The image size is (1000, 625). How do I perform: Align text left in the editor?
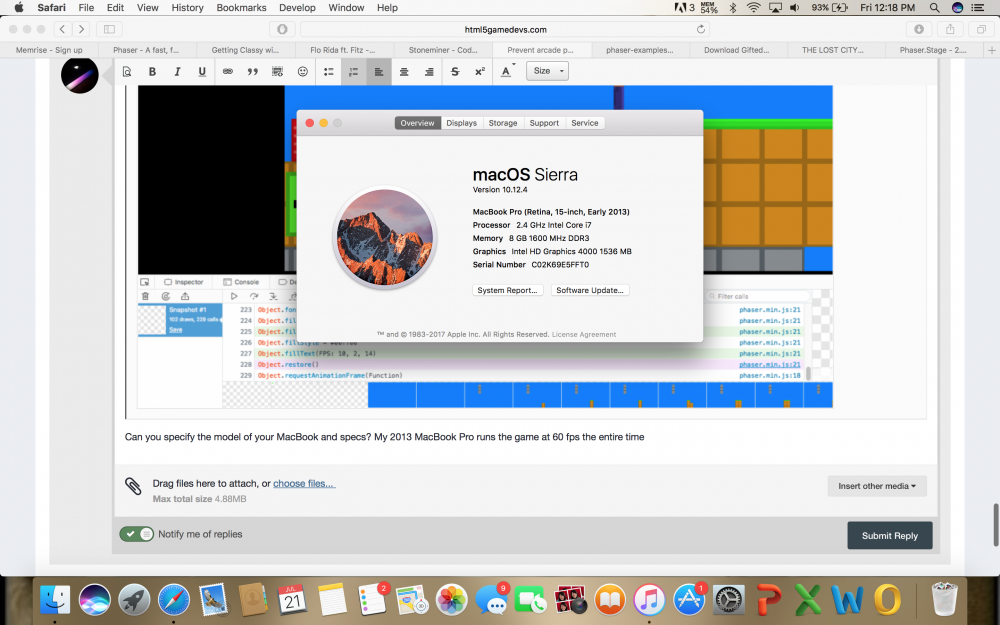[x=378, y=71]
